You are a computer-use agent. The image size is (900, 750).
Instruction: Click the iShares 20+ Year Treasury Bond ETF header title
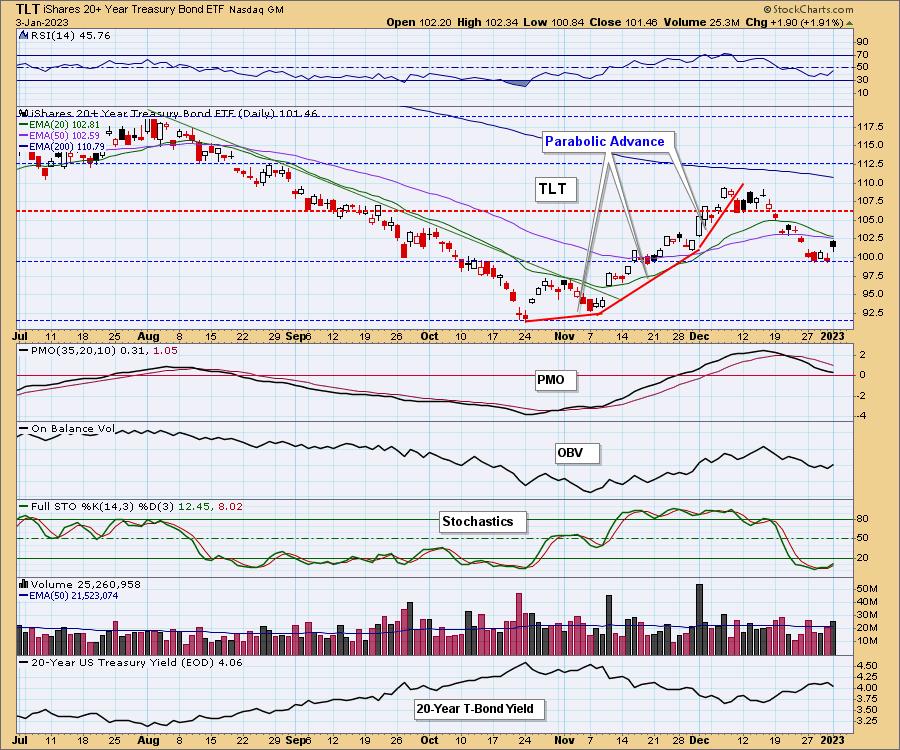pyautogui.click(x=134, y=10)
